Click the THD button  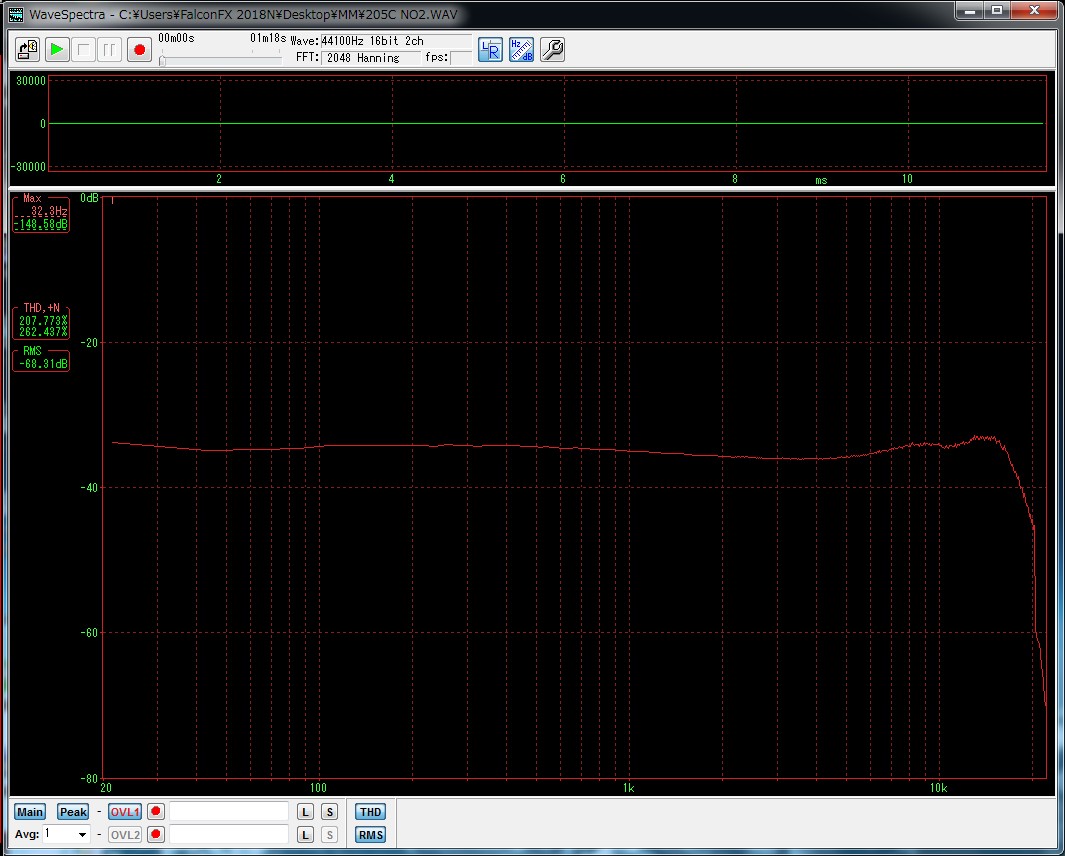click(370, 812)
